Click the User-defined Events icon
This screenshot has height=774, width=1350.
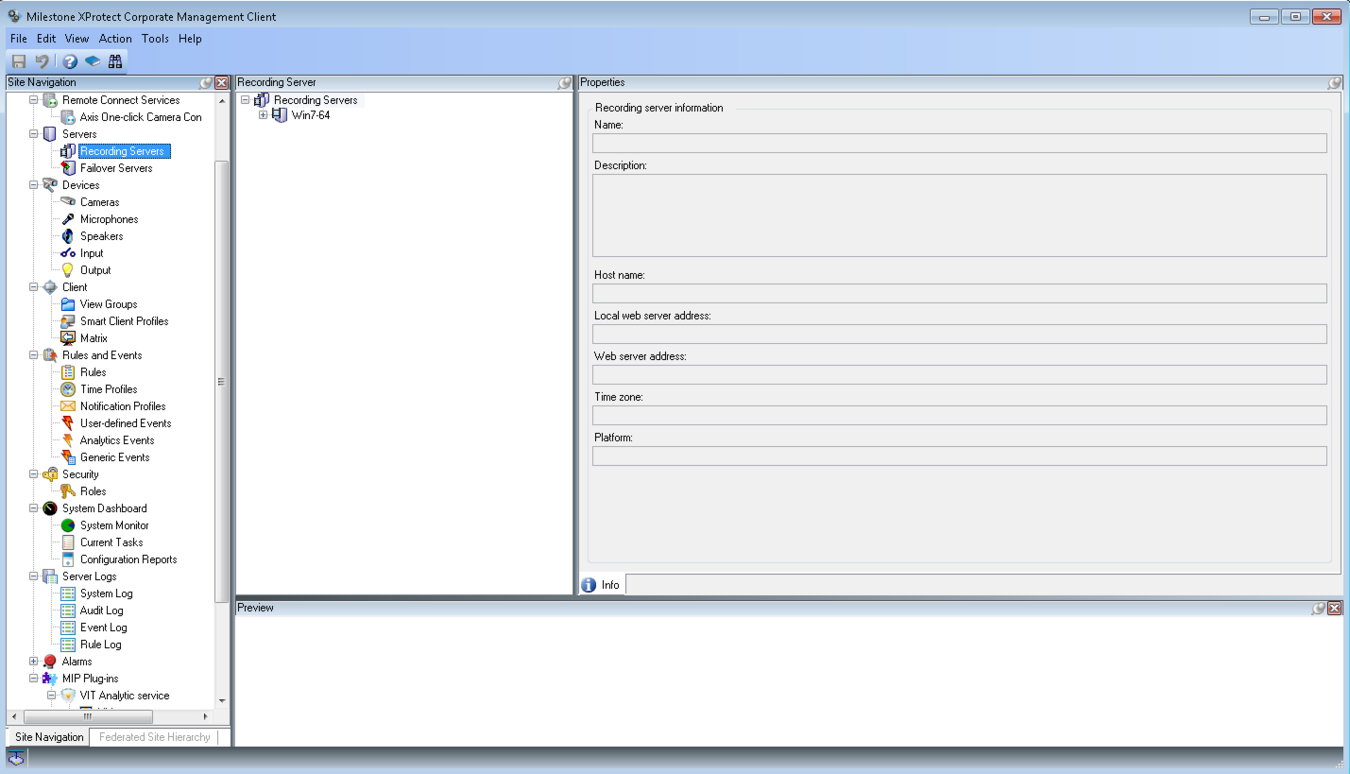(68, 423)
